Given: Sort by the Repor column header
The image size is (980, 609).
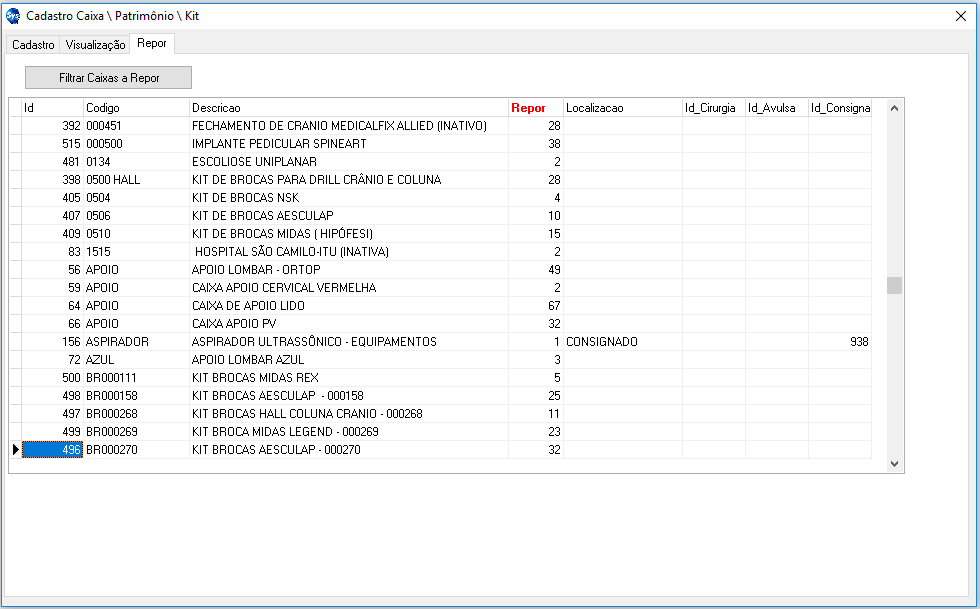Looking at the screenshot, I should (529, 108).
